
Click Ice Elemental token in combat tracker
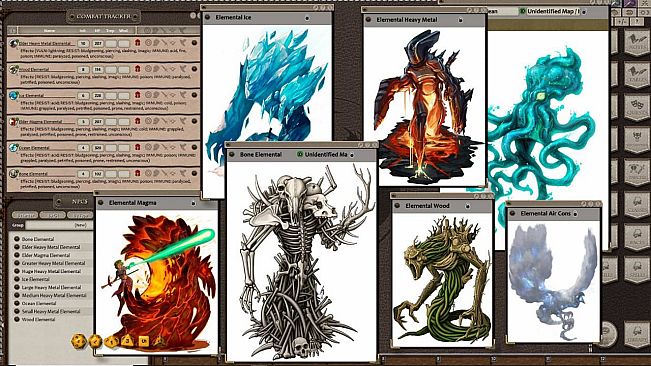coord(14,95)
